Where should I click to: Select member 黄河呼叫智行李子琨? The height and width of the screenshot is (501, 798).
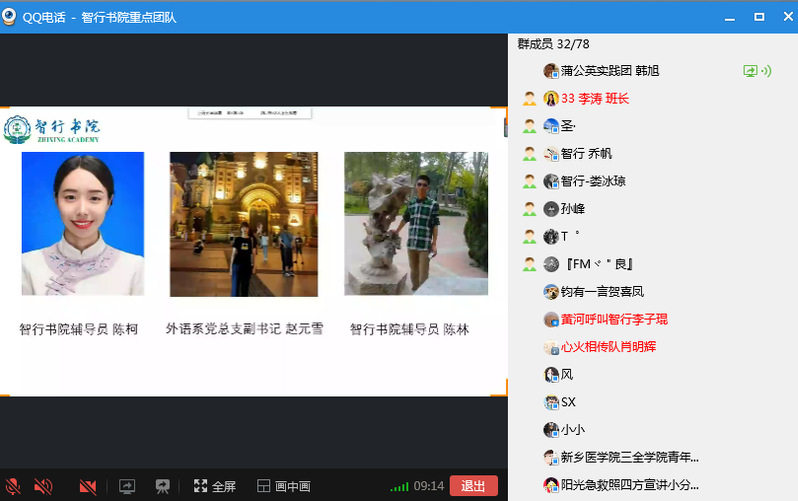pyautogui.click(x=613, y=319)
